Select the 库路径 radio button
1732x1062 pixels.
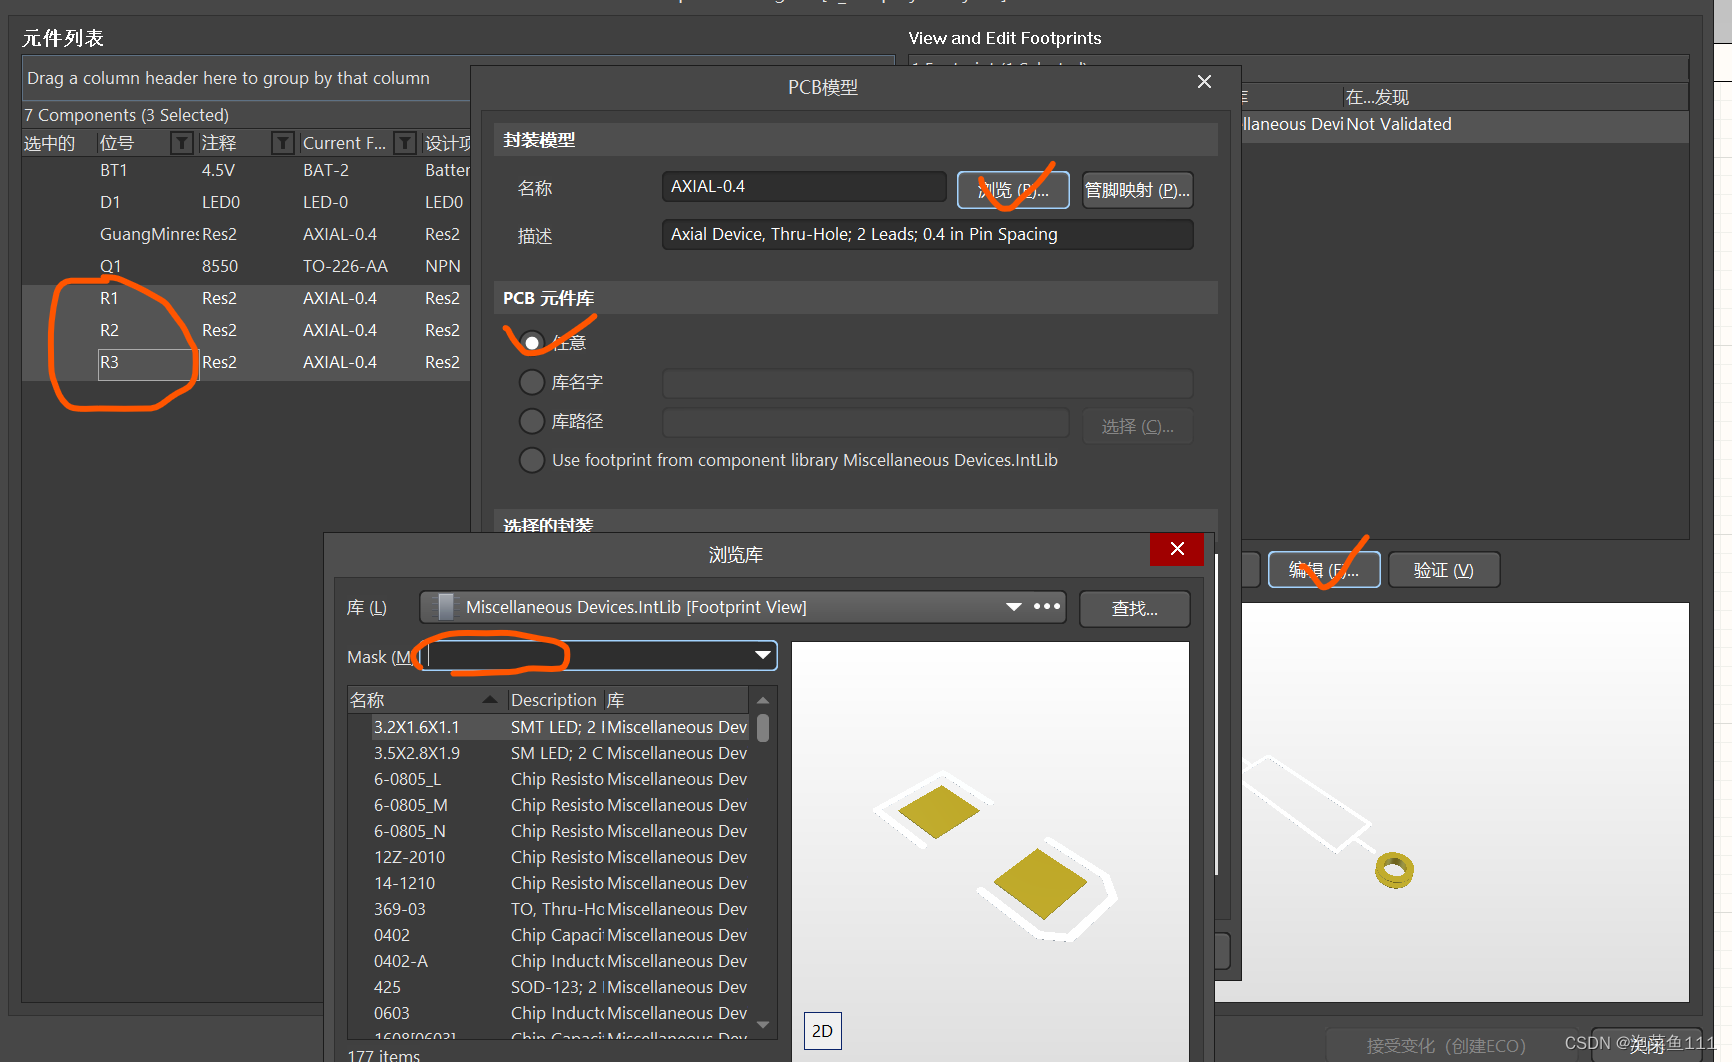pyautogui.click(x=531, y=421)
